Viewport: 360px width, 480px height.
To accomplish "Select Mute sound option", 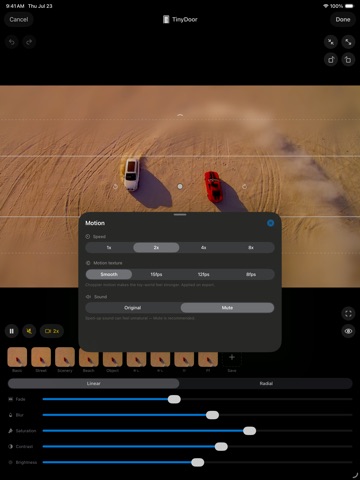I will [227, 308].
